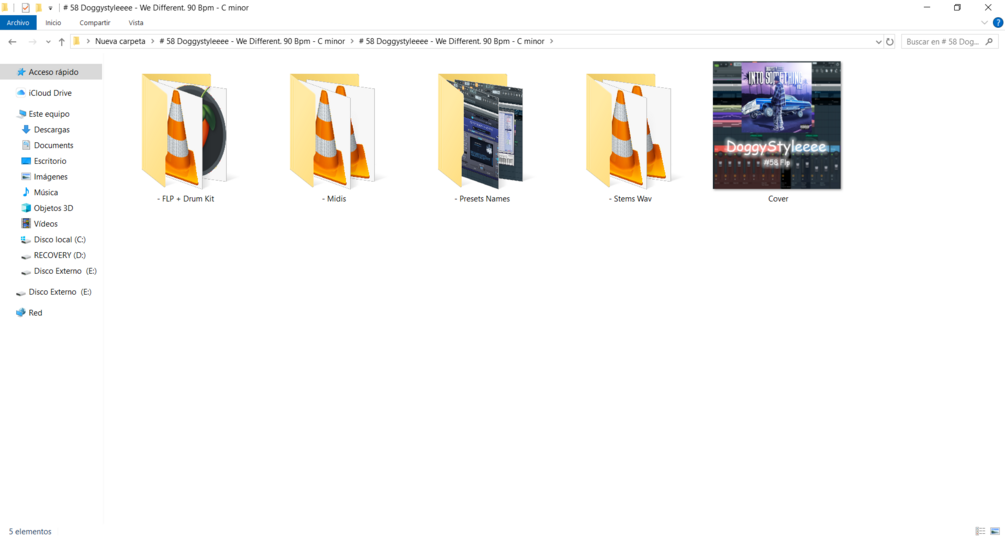Click the '- Presets Names' name label
The height and width of the screenshot is (539, 1005).
(x=482, y=199)
